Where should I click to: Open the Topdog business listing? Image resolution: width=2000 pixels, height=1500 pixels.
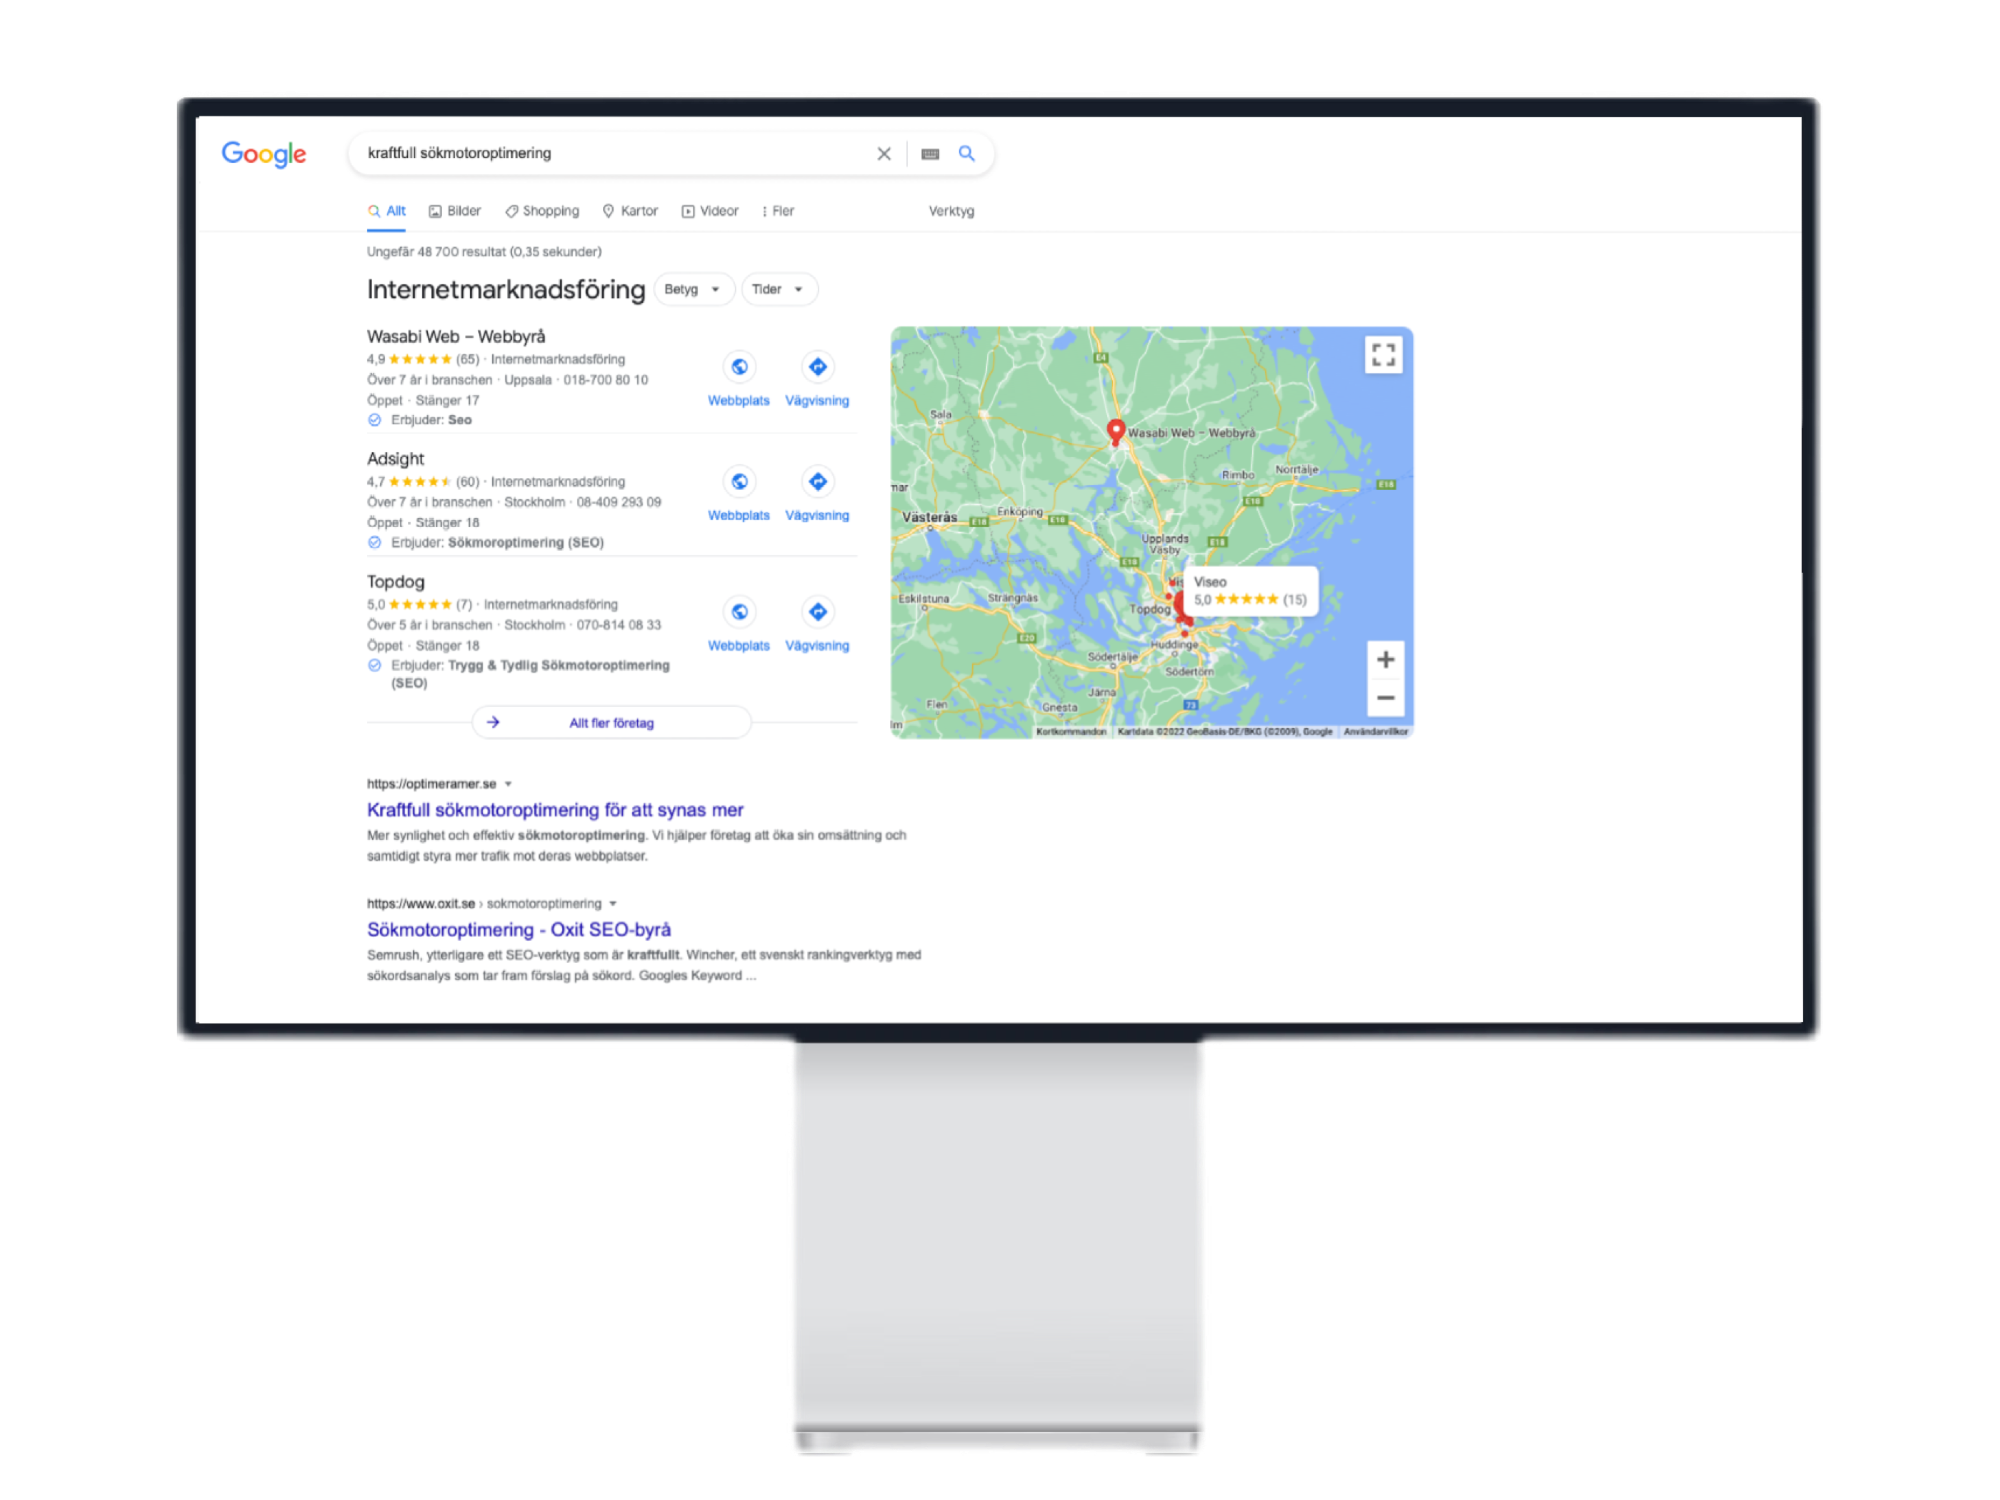tap(395, 582)
